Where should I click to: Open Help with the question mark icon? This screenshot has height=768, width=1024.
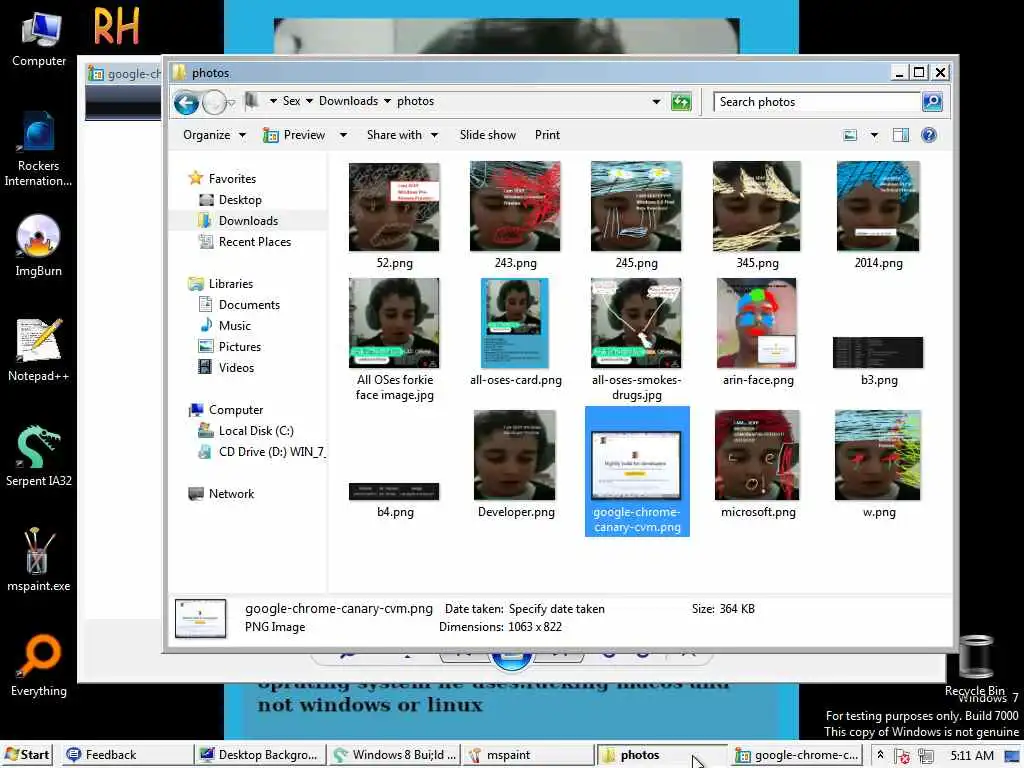pos(929,135)
